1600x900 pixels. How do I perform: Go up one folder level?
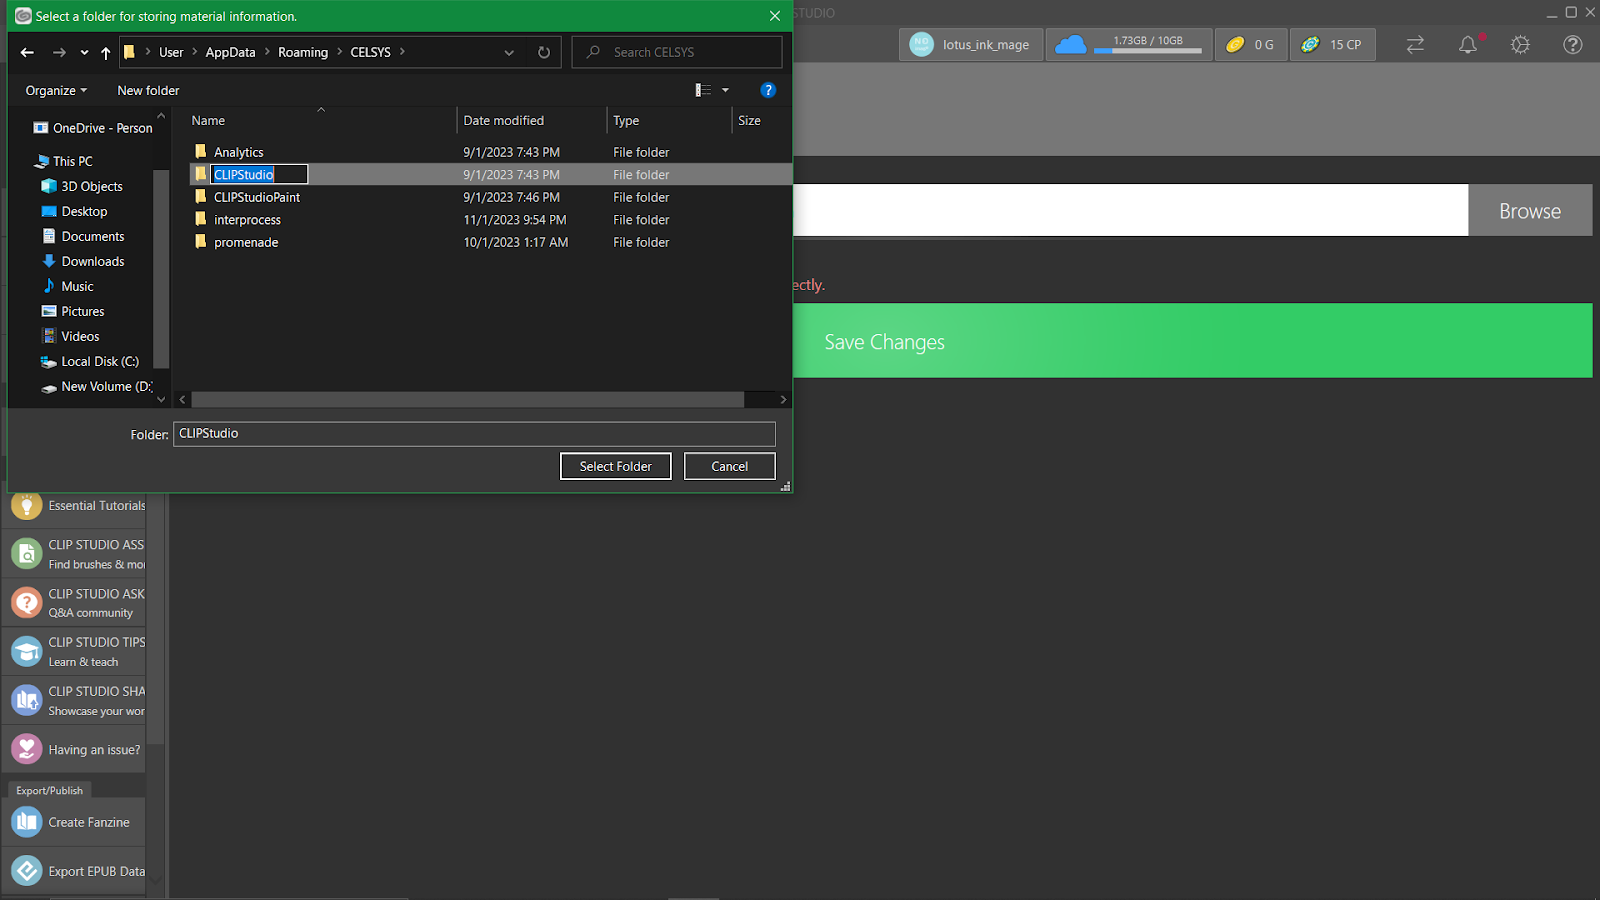(x=106, y=52)
